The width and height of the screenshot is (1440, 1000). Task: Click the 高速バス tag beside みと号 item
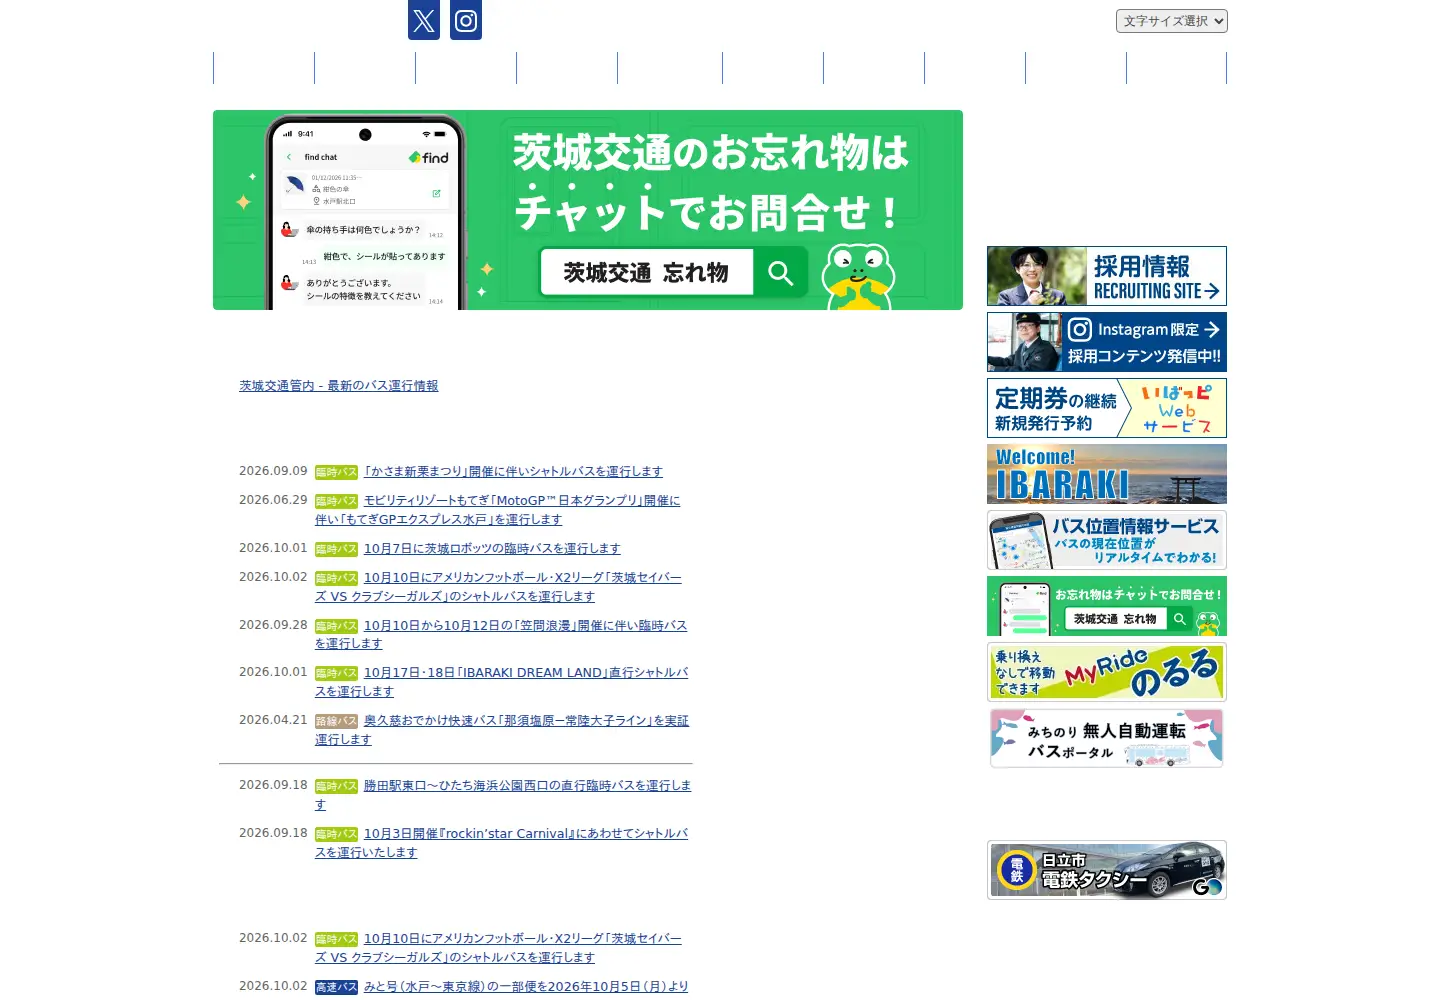pyautogui.click(x=336, y=987)
